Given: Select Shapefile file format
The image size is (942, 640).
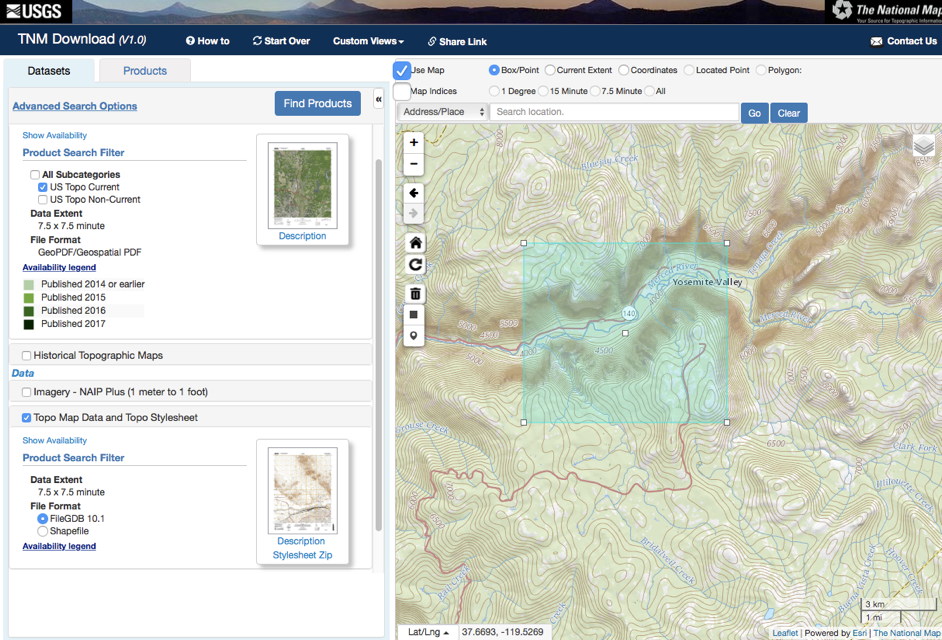Looking at the screenshot, I should (43, 531).
